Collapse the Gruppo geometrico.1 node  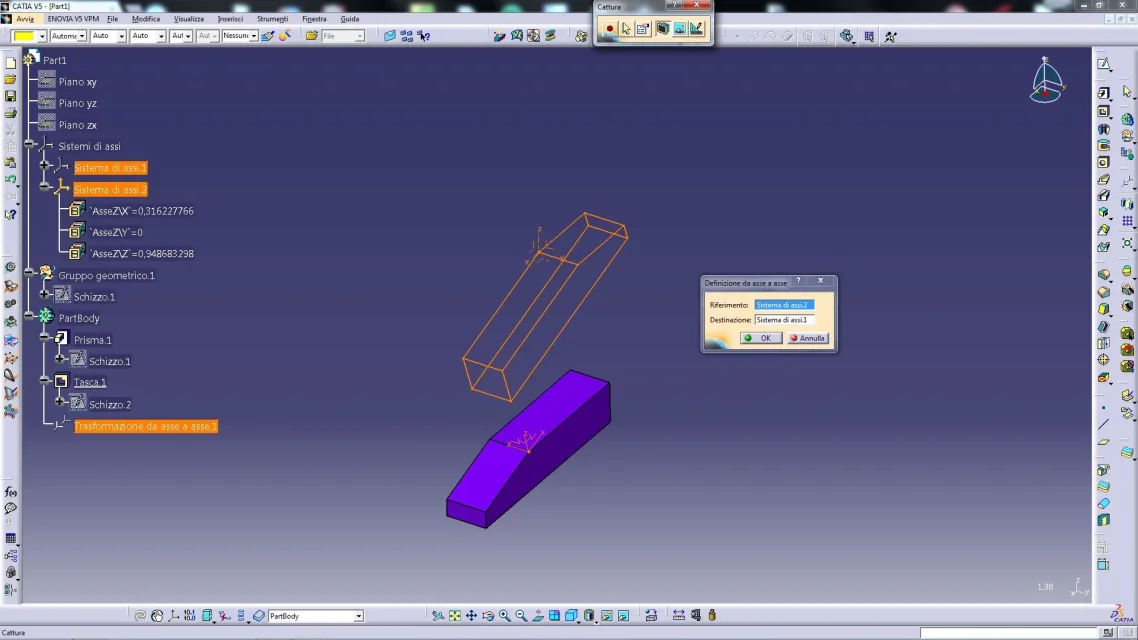29,273
